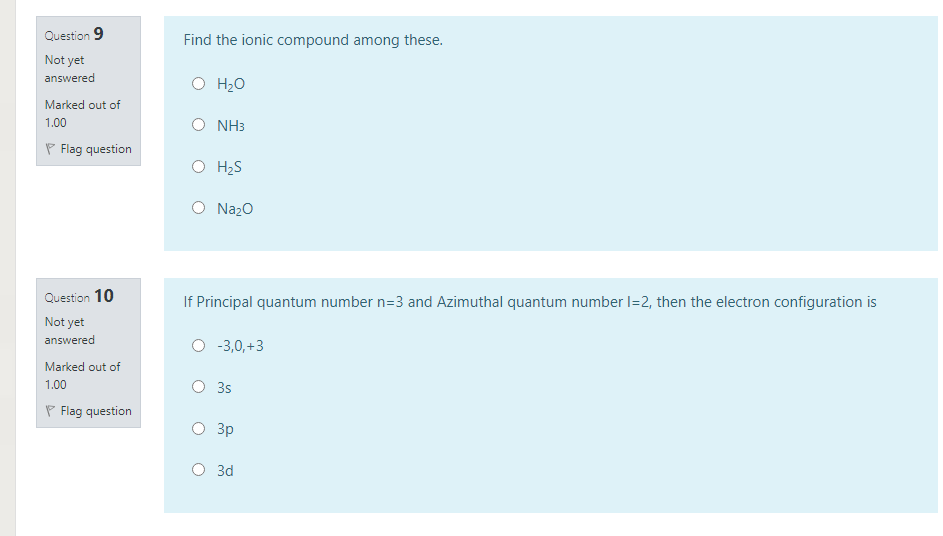Click the NH3 answer label text

pyautogui.click(x=231, y=126)
